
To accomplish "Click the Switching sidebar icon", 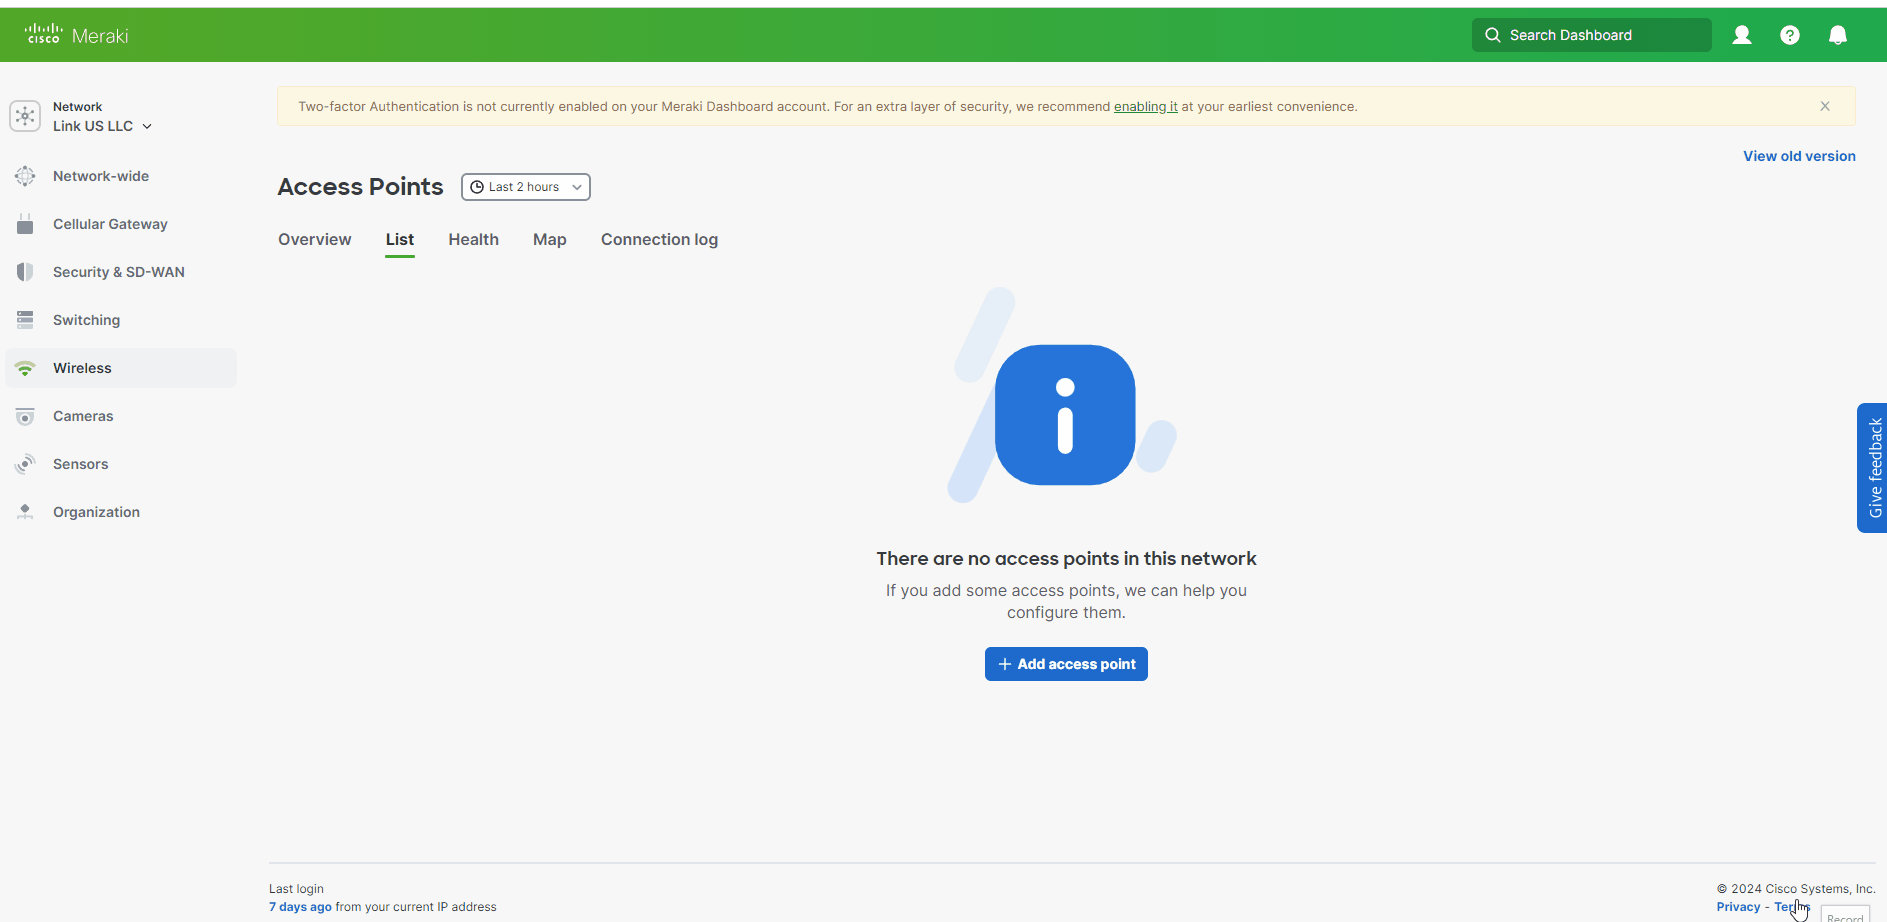I will point(26,320).
